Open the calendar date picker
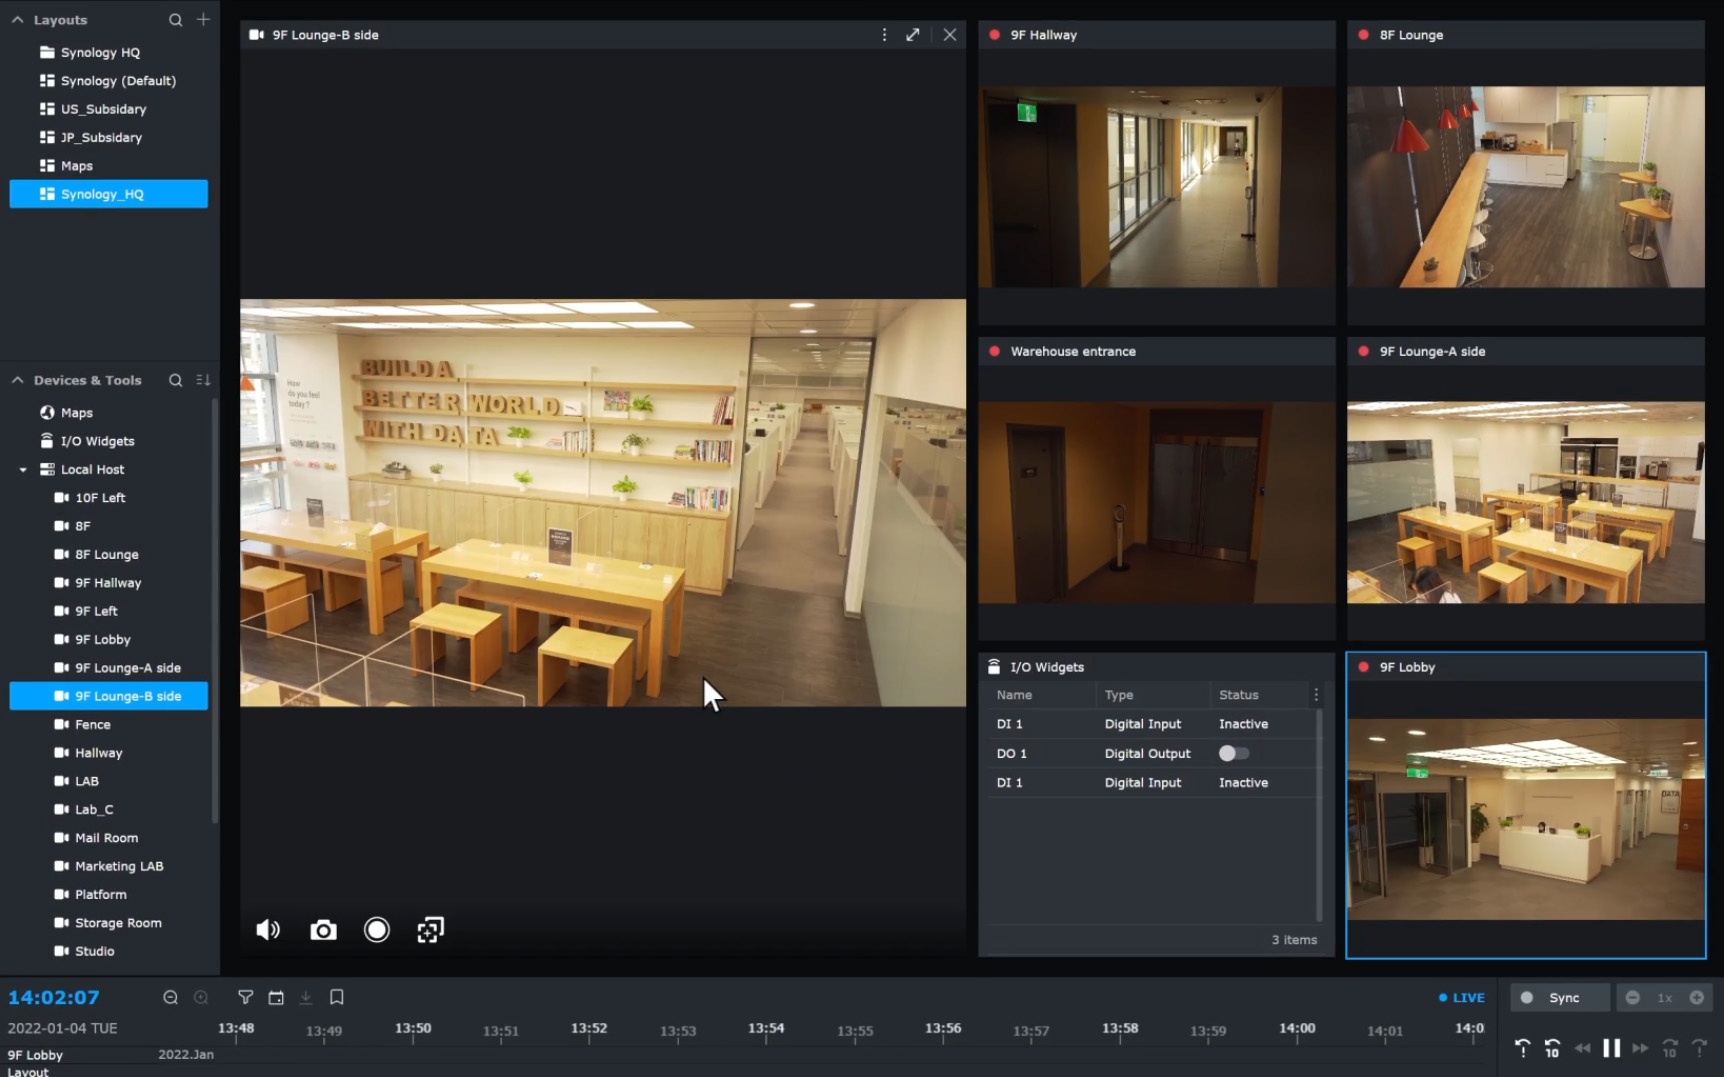 coord(276,997)
